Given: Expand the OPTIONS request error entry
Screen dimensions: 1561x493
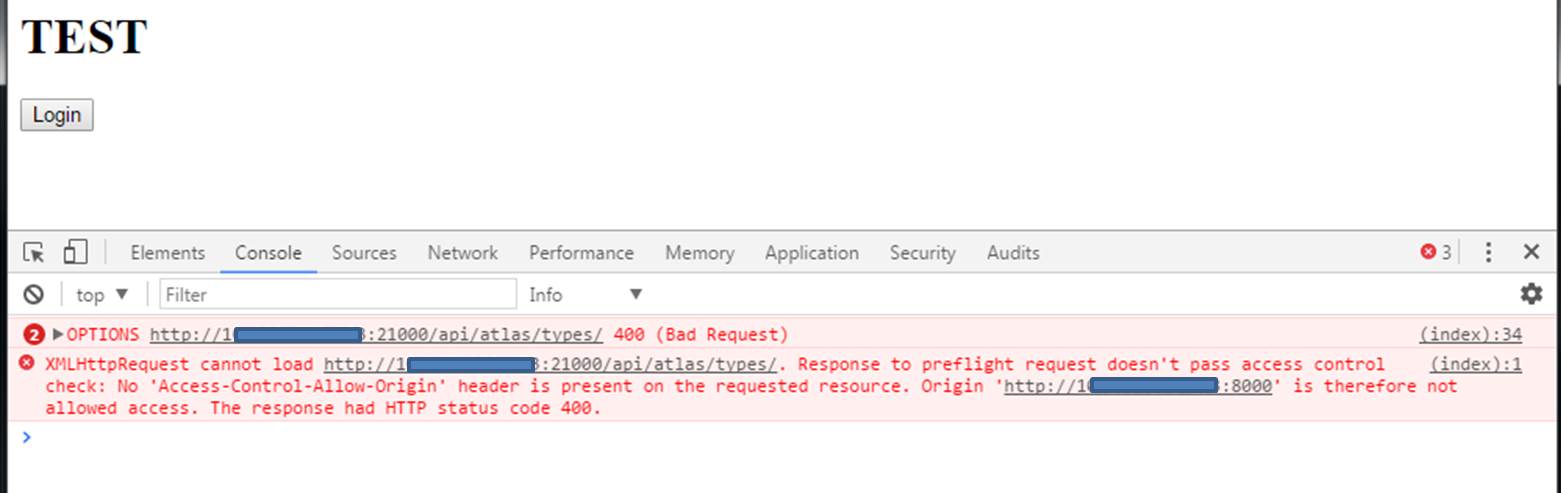Looking at the screenshot, I should coord(58,334).
